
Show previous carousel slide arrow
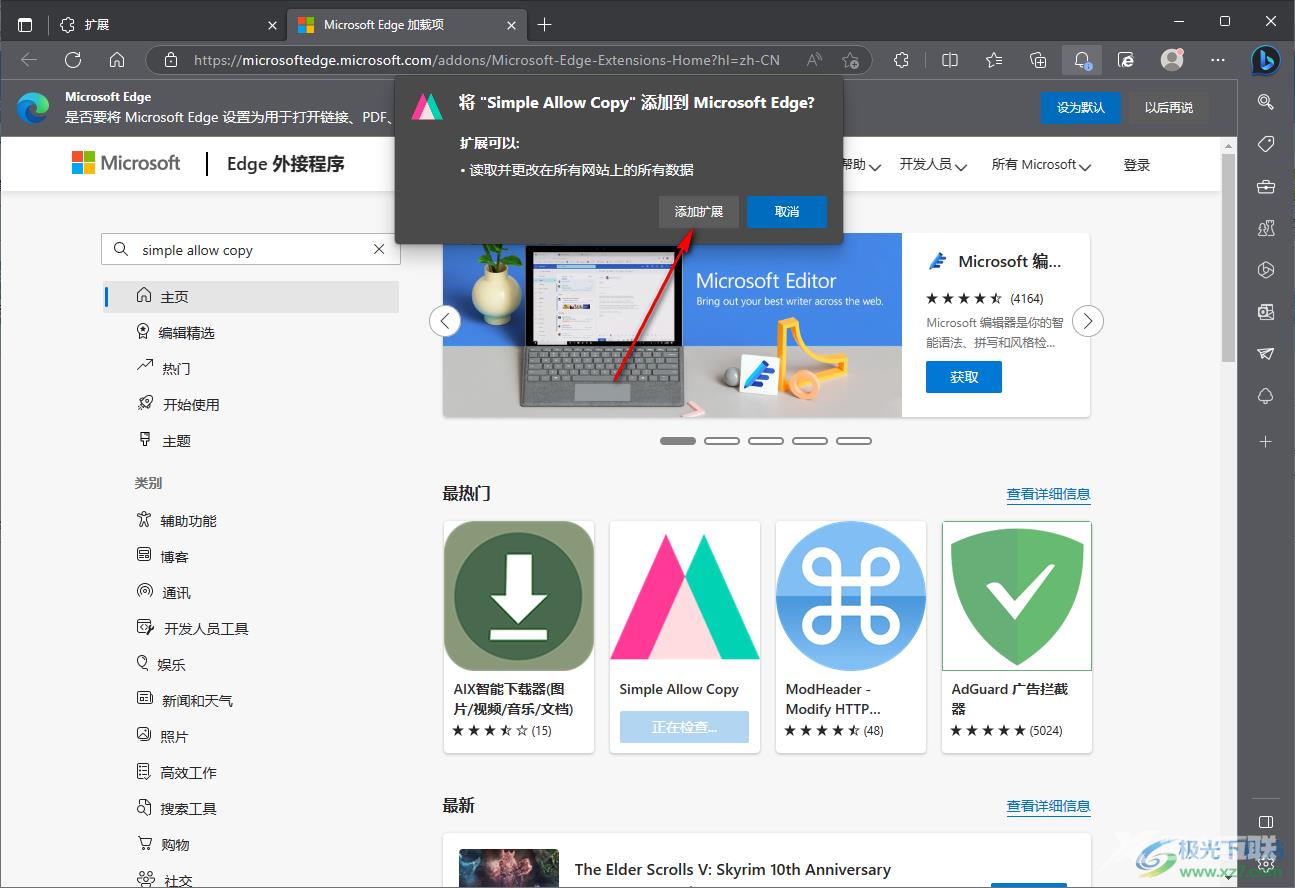tap(445, 321)
